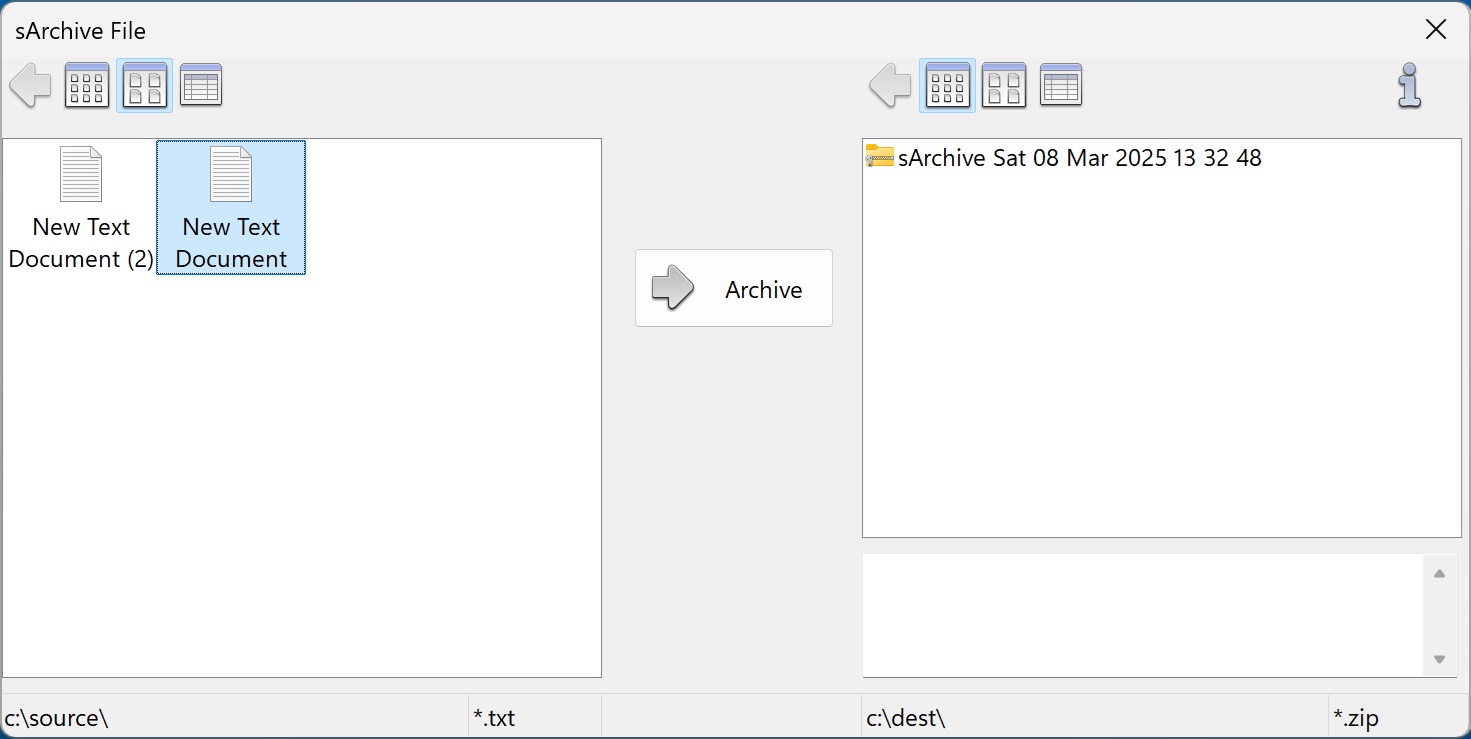This screenshot has height=739, width=1471.
Task: Toggle report view for the destination file list
Action: 1061,85
